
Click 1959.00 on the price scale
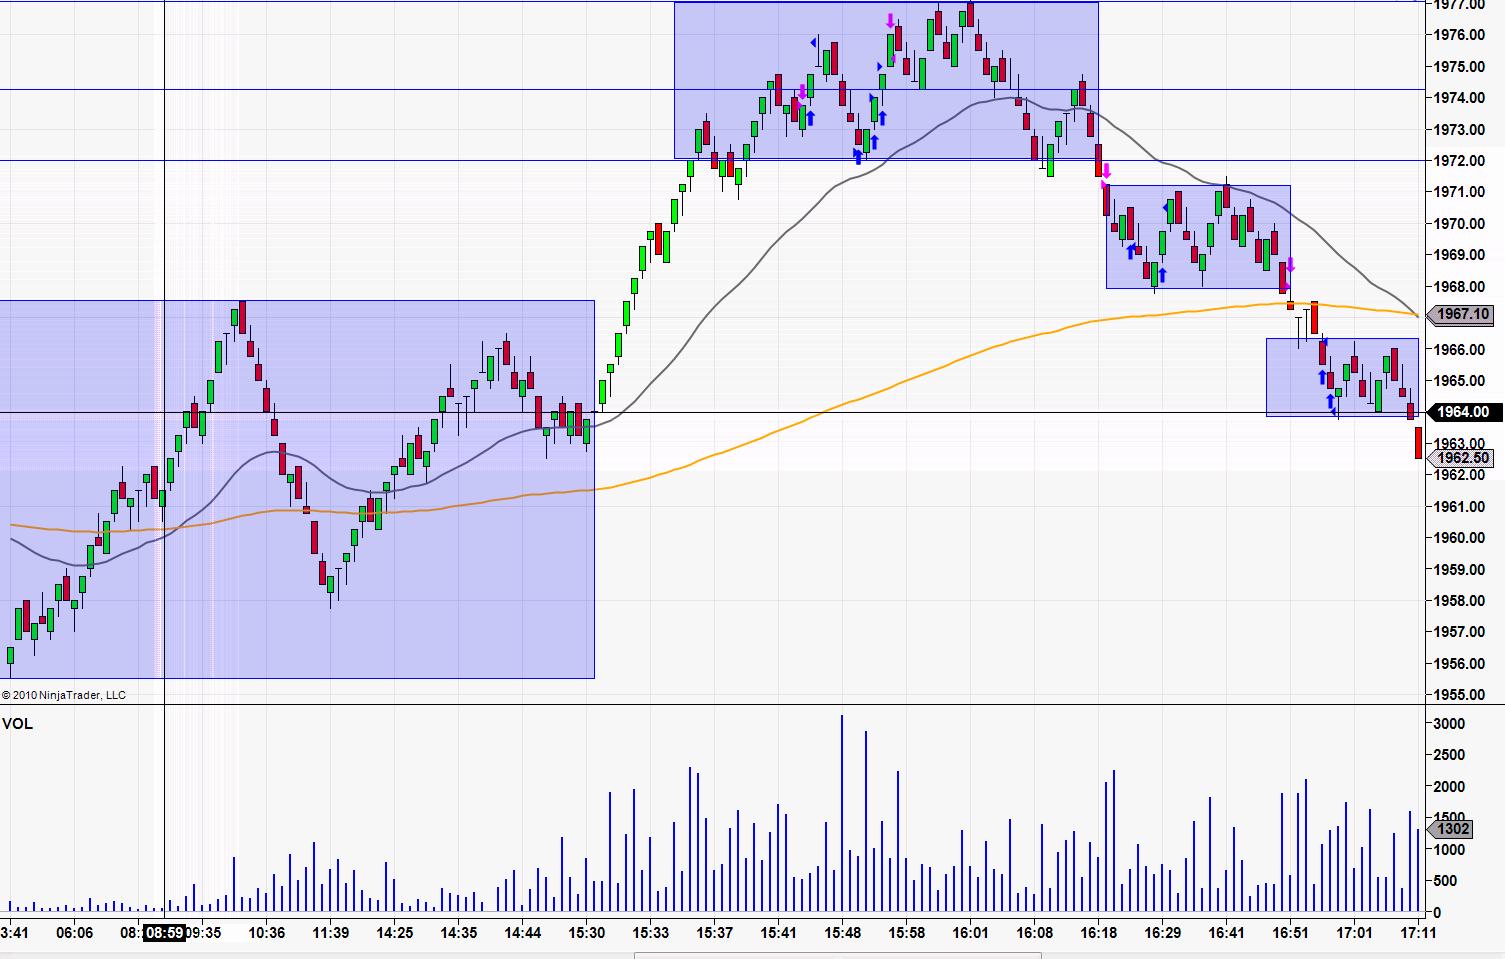tap(1459, 570)
